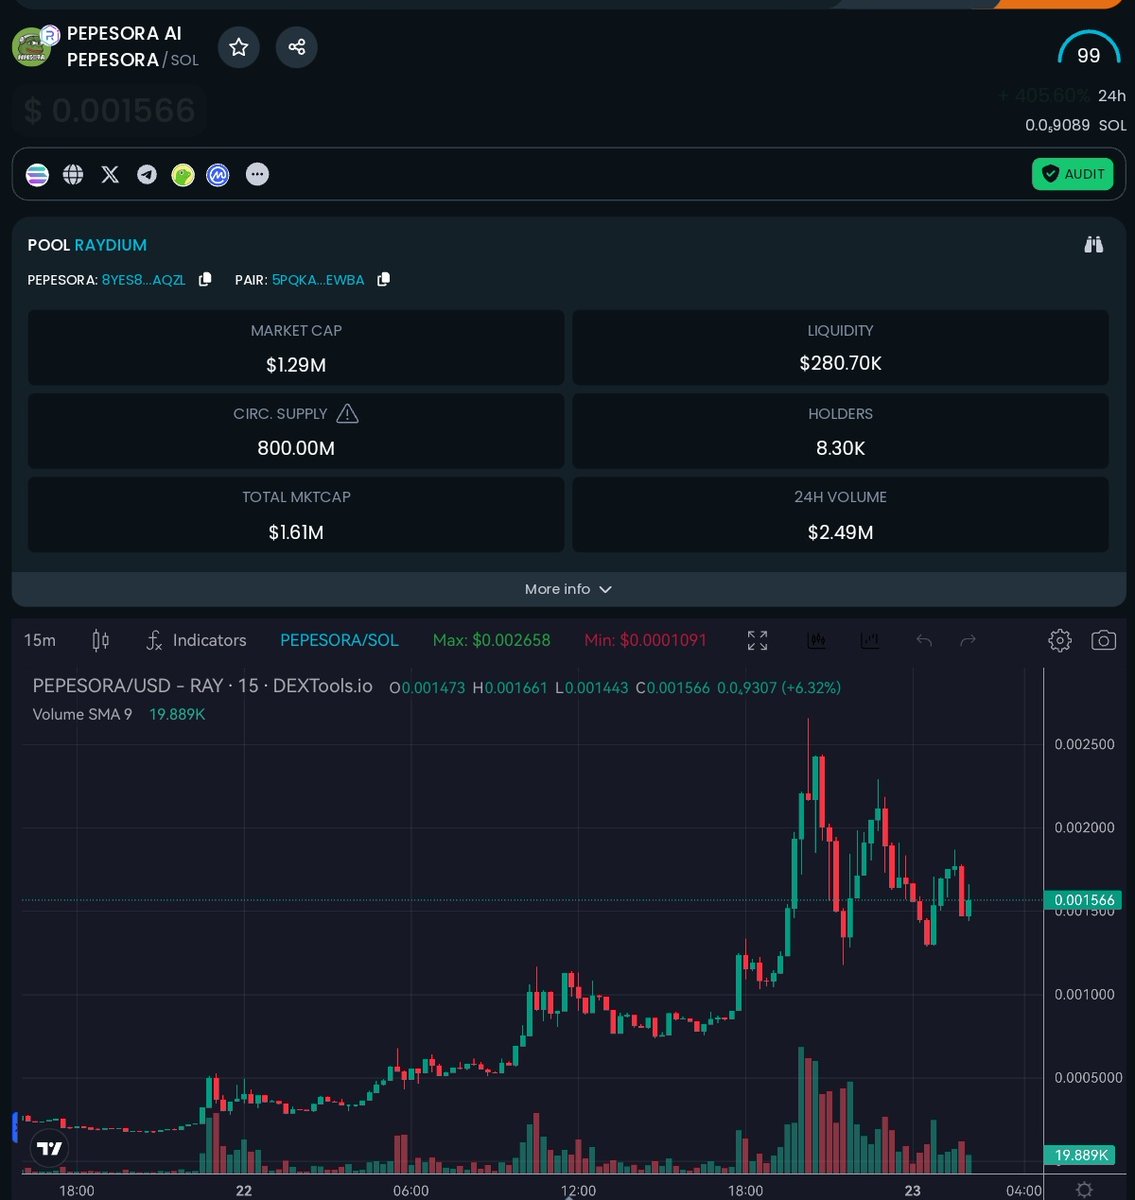The height and width of the screenshot is (1200, 1135).
Task: Click the red line-chart toolbar icon beside undo
Action: 870,640
